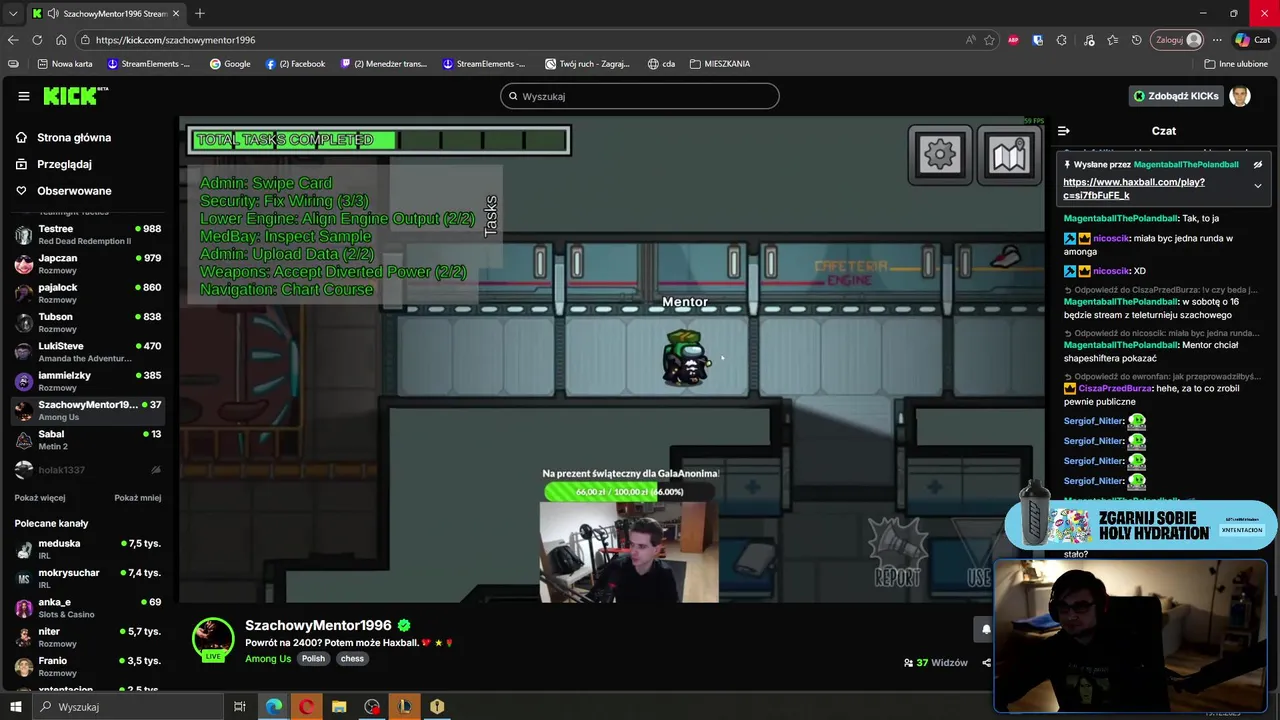Screen dimensions: 1280x720
Task: Add this page to favorites star
Action: pos(989,40)
